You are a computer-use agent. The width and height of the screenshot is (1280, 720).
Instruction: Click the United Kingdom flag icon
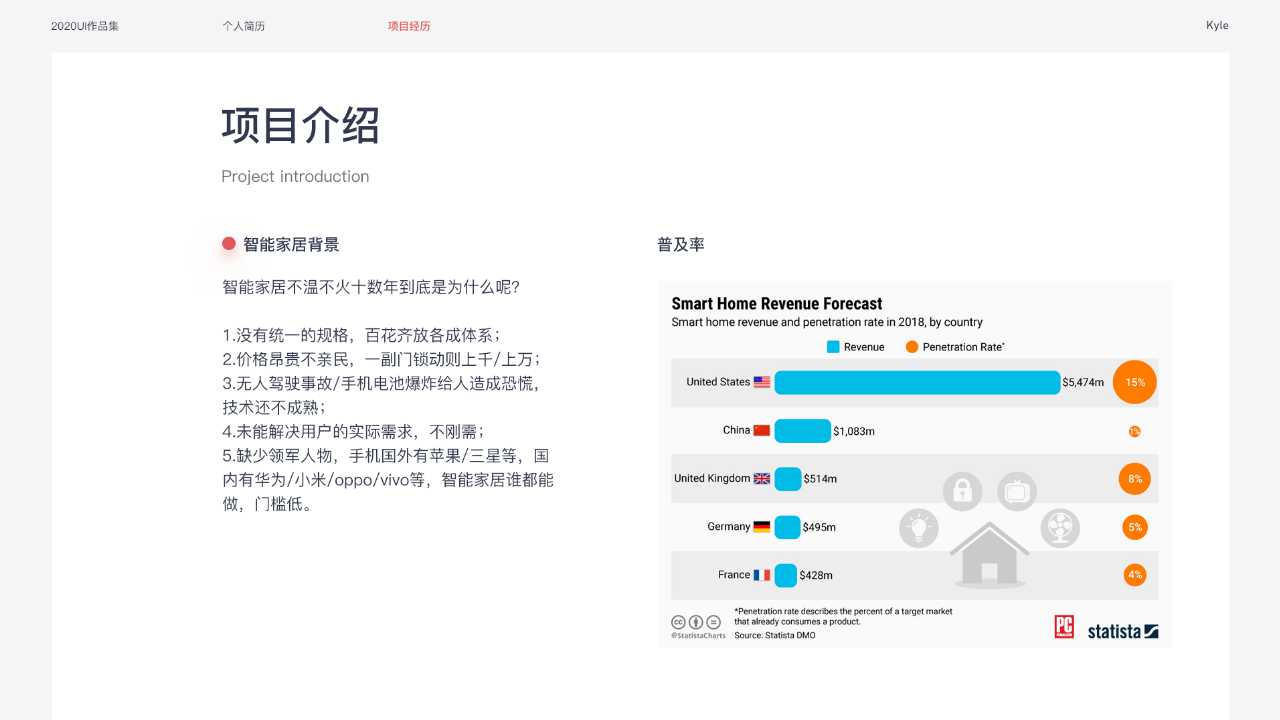[x=762, y=478]
